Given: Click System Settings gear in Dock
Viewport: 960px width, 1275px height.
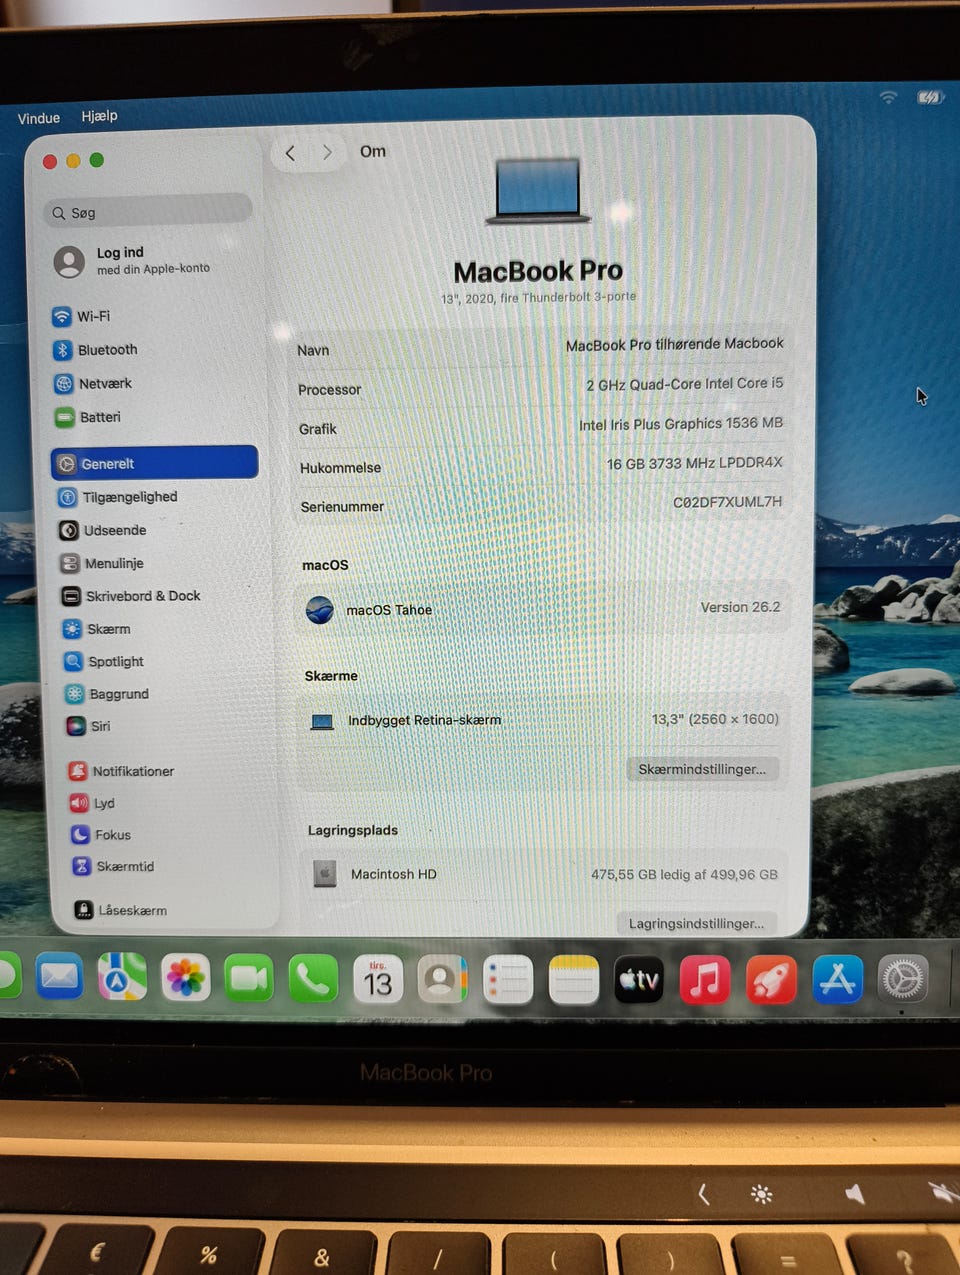Looking at the screenshot, I should (902, 979).
